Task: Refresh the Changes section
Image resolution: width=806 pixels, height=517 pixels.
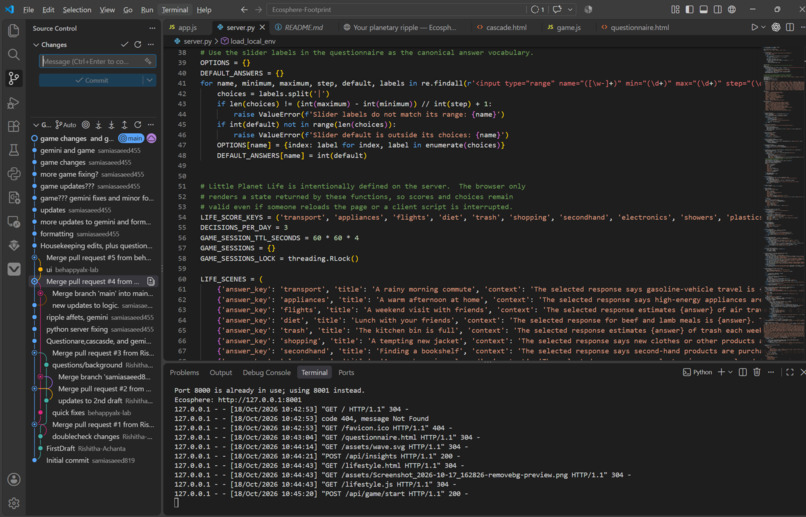Action: click(138, 45)
